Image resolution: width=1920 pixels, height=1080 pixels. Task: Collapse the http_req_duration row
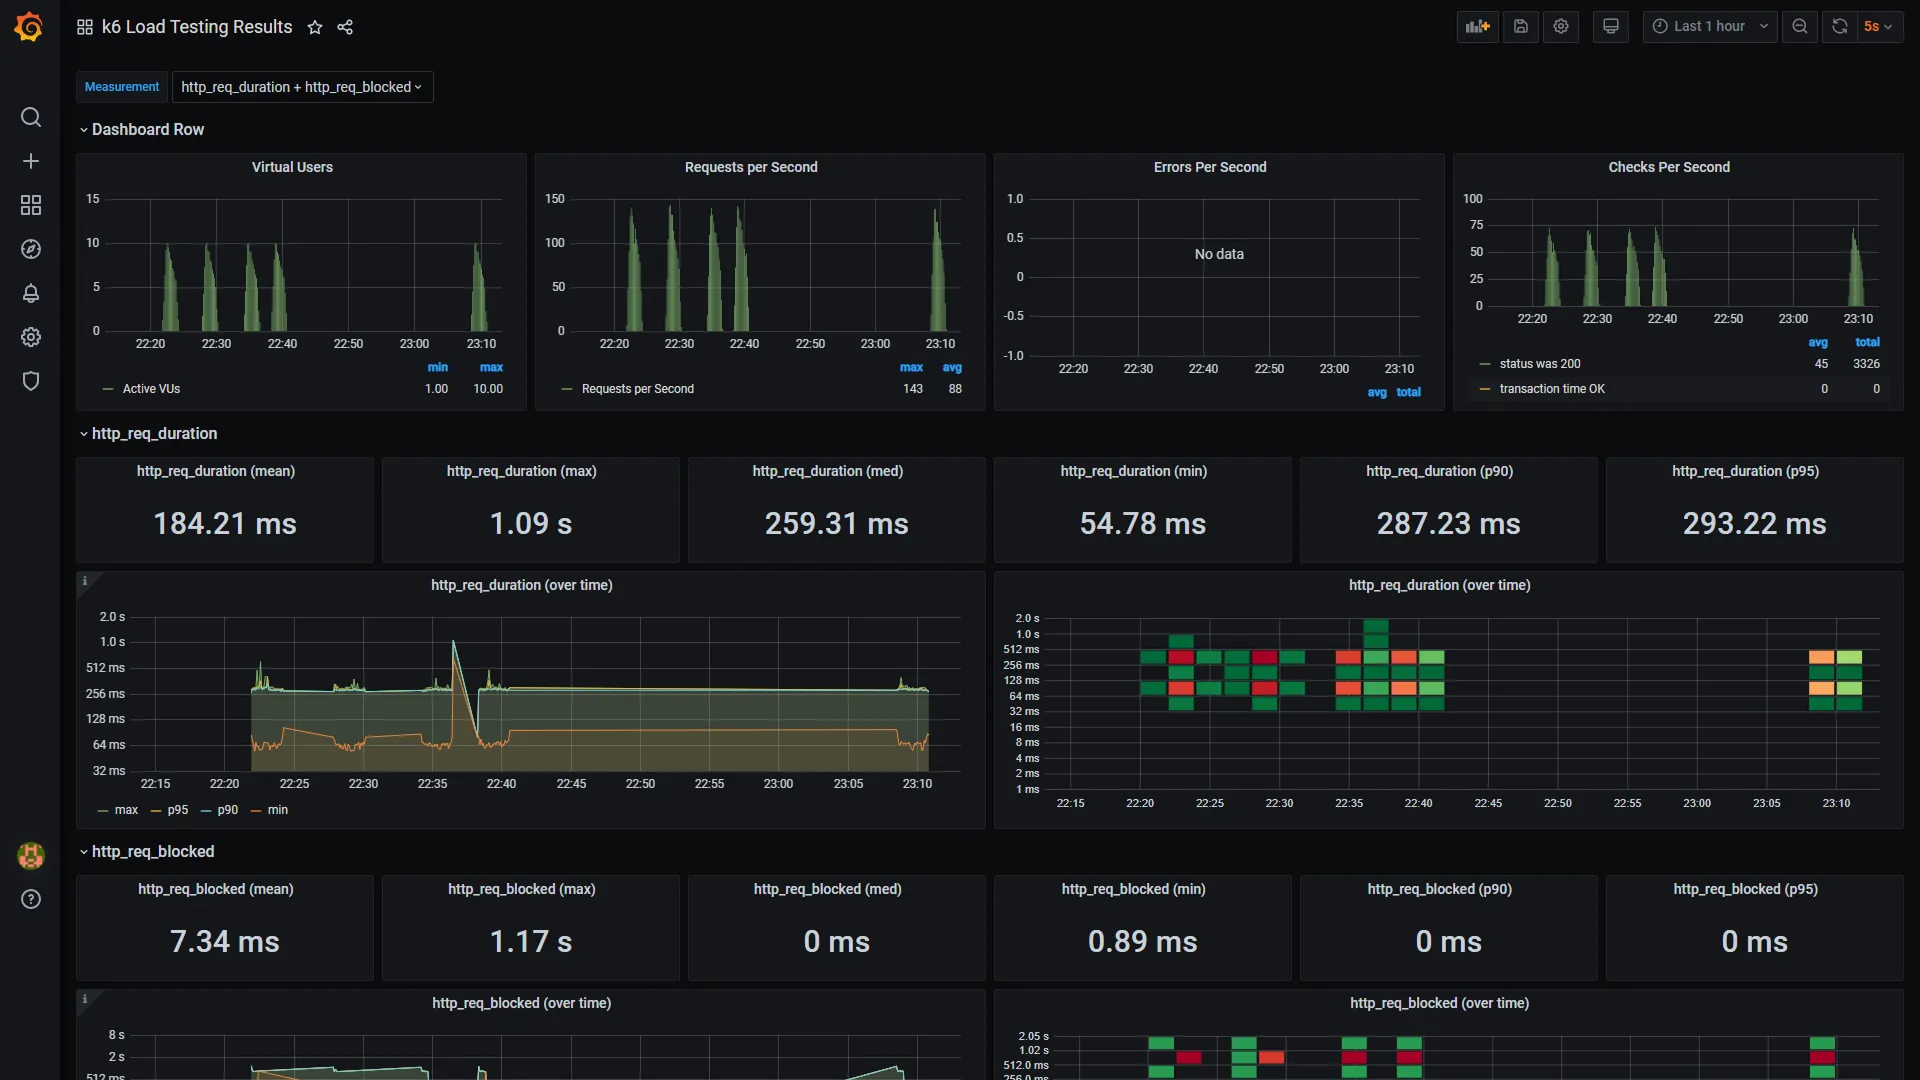click(x=148, y=433)
